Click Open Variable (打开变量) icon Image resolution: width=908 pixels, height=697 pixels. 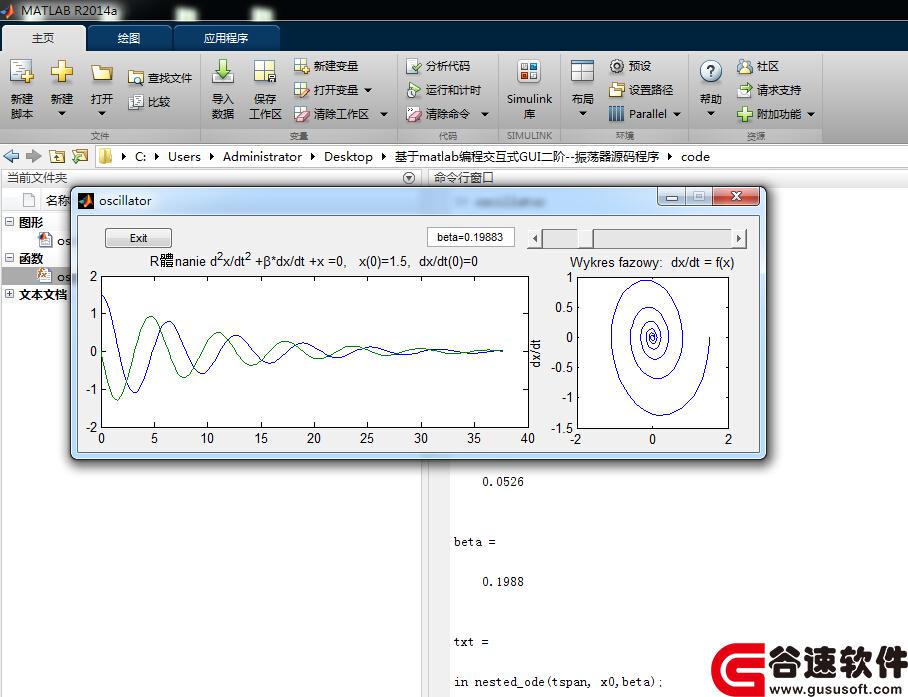coord(301,90)
